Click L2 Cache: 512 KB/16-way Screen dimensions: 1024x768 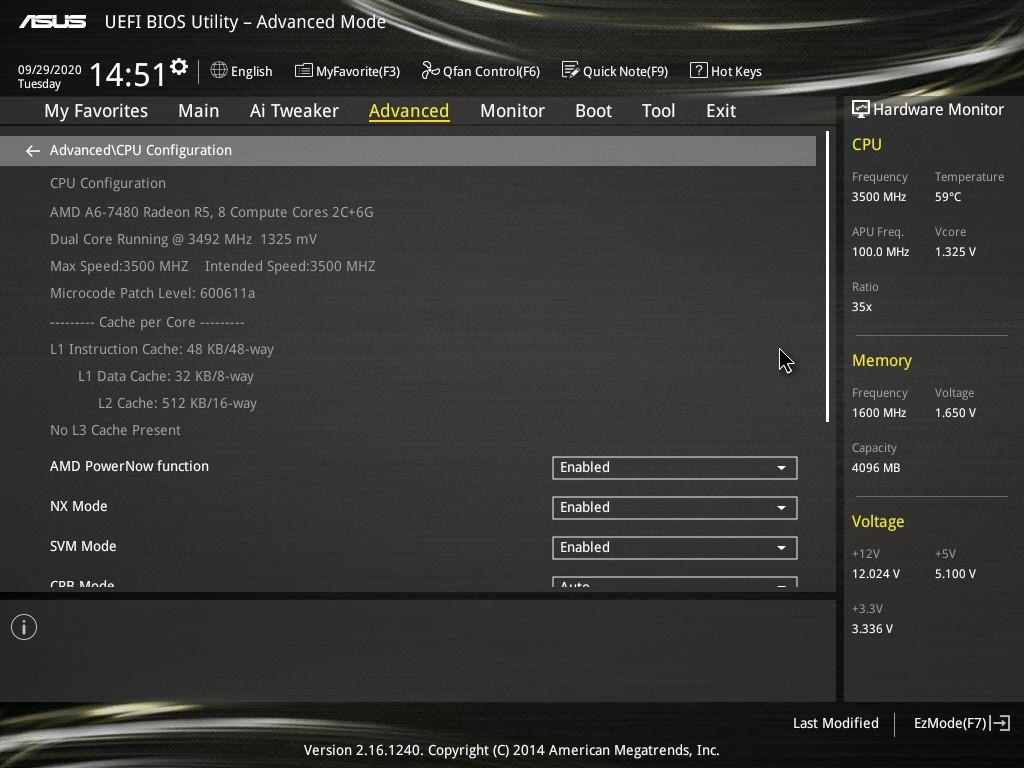click(178, 404)
